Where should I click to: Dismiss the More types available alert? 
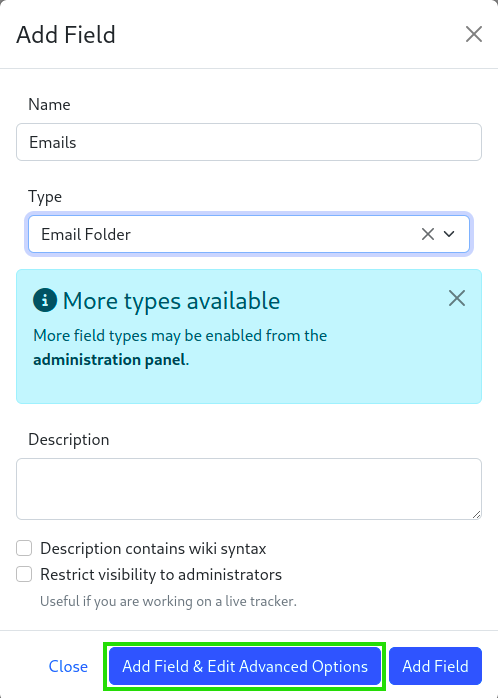pos(457,298)
